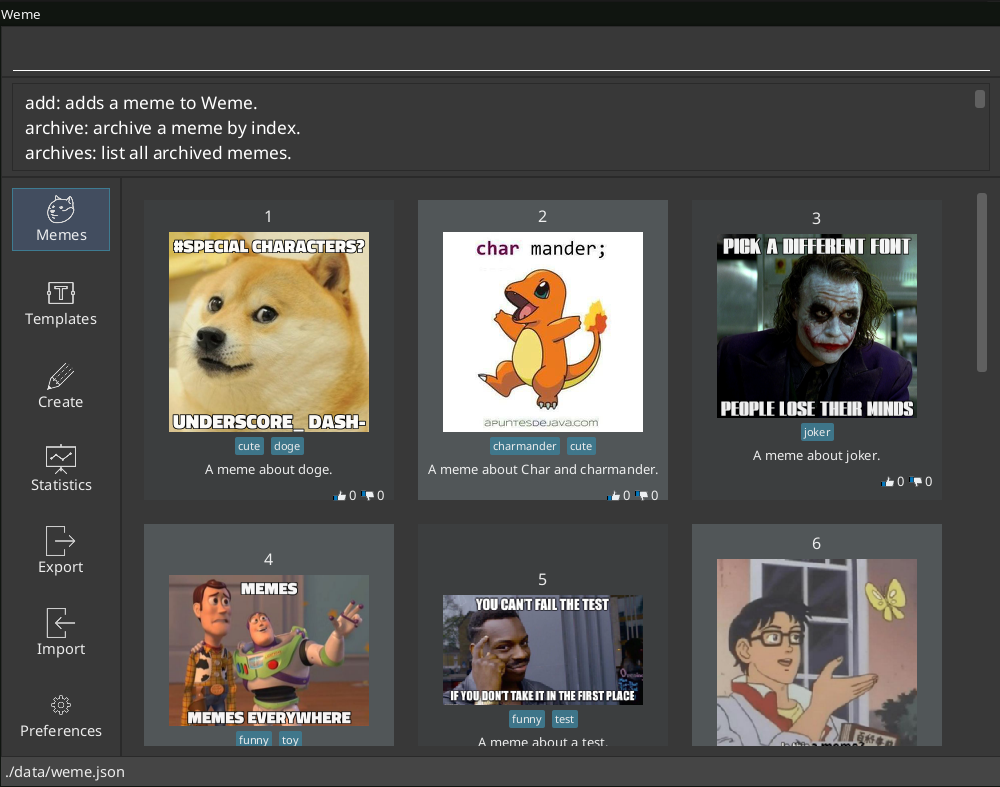Click the 'charmander' tag
The image size is (1000, 787).
524,446
